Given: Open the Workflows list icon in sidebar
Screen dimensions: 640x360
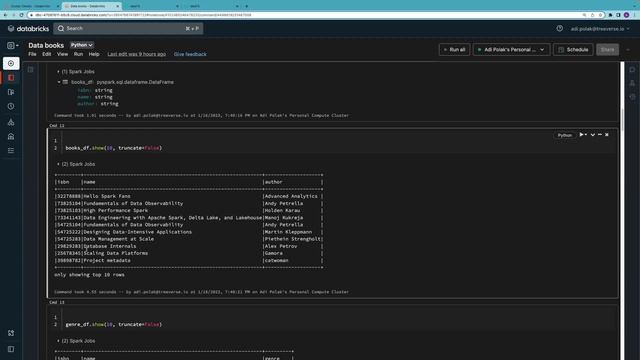Looking at the screenshot, I should [x=11, y=151].
